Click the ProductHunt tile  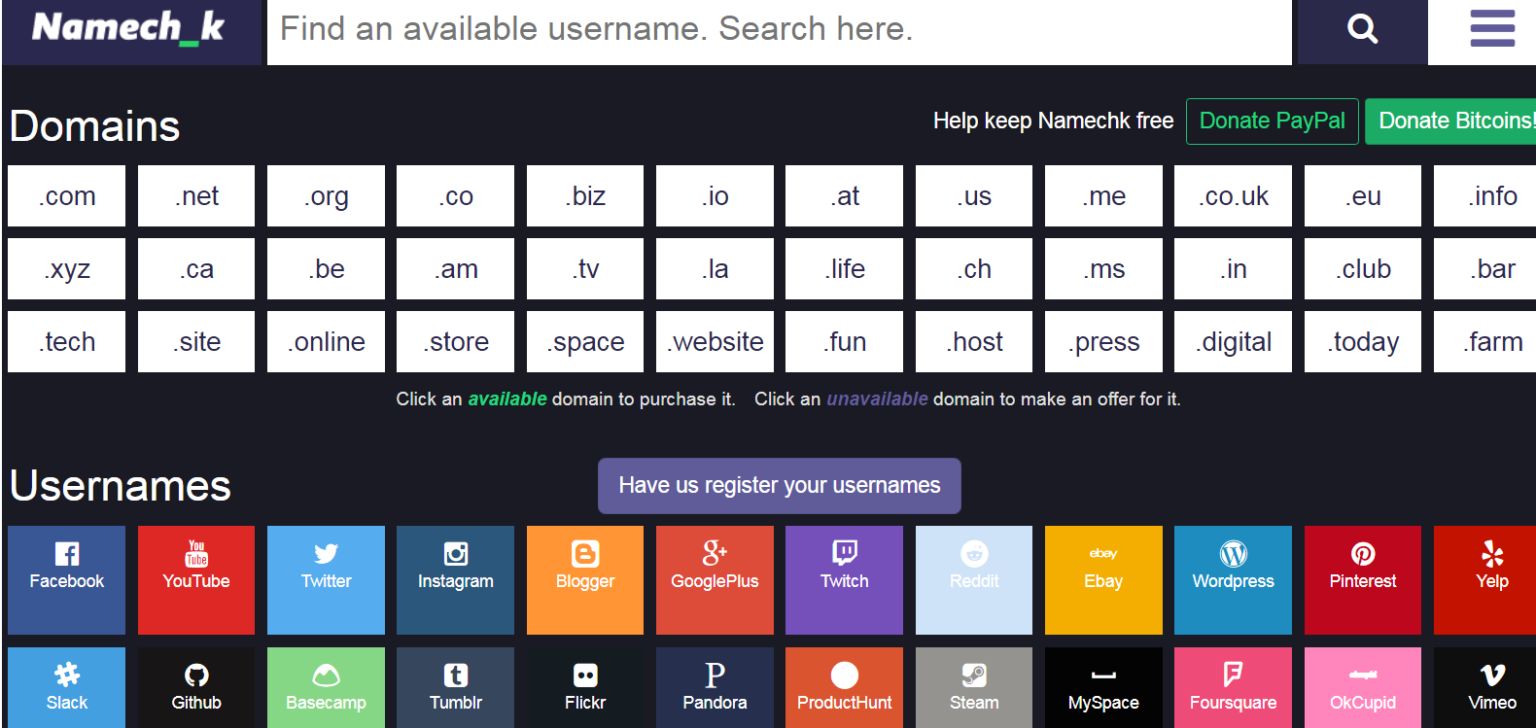844,688
